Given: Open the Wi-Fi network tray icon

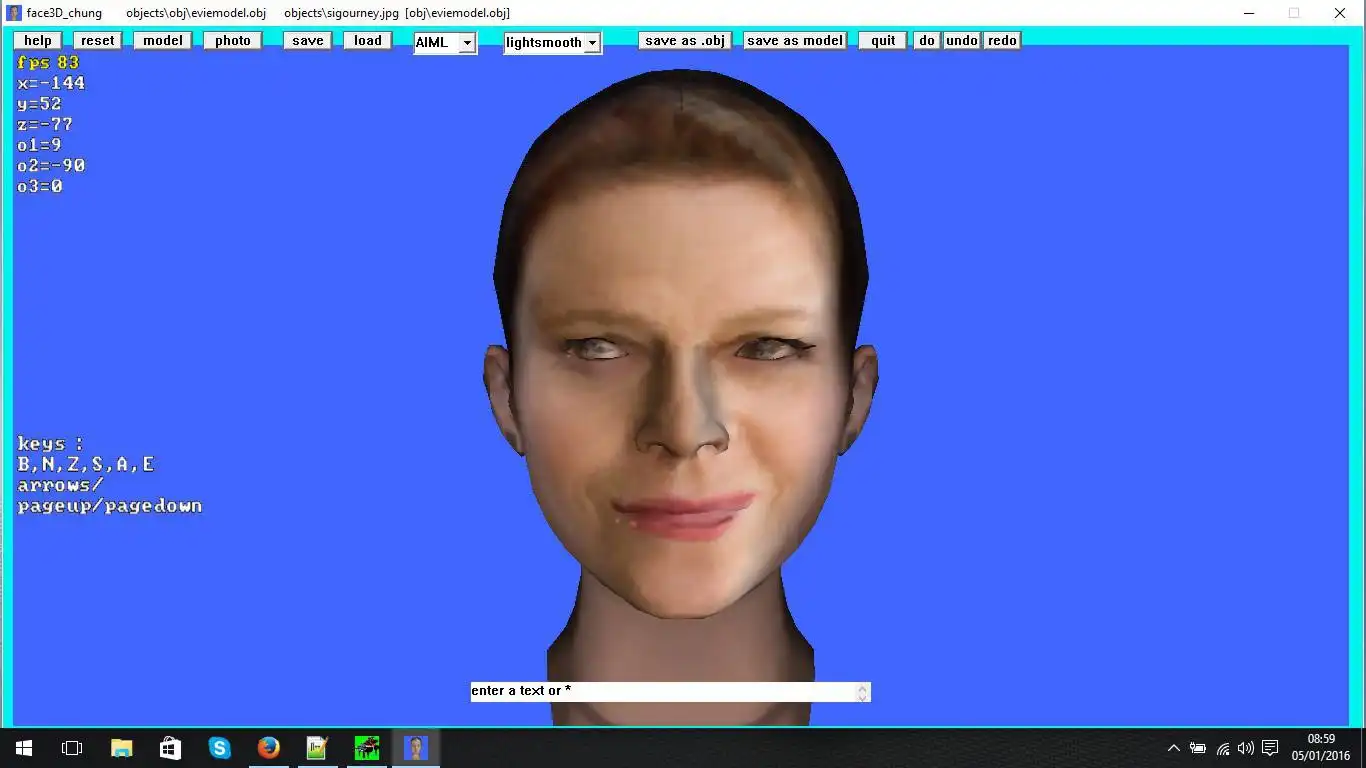Looking at the screenshot, I should [x=1222, y=748].
